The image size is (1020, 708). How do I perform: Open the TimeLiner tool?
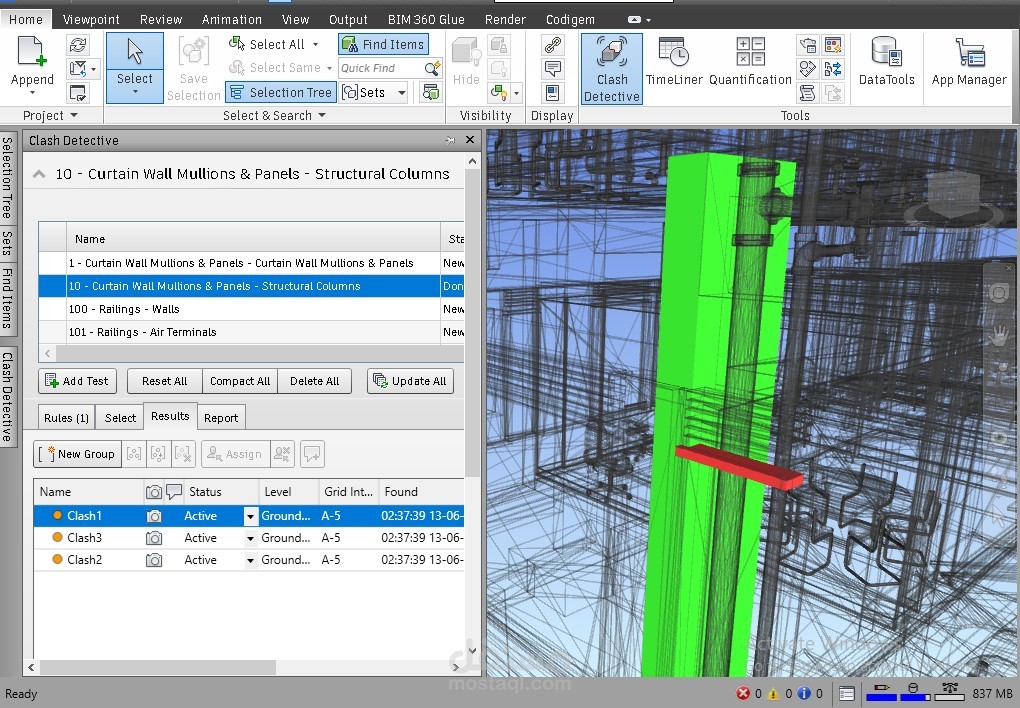pyautogui.click(x=674, y=62)
